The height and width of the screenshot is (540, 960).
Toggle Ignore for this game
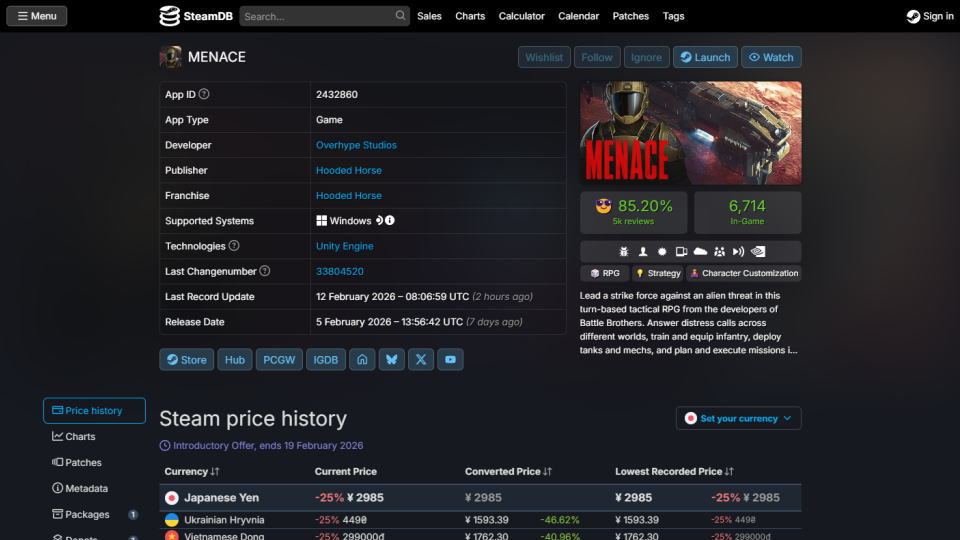pyautogui.click(x=646, y=58)
